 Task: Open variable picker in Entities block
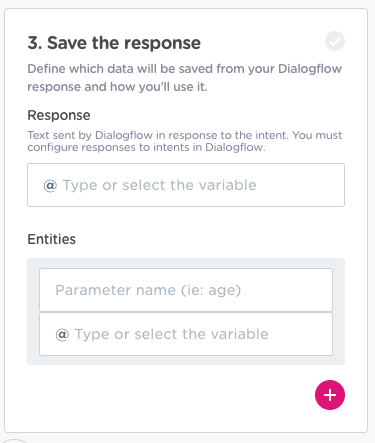point(62,334)
